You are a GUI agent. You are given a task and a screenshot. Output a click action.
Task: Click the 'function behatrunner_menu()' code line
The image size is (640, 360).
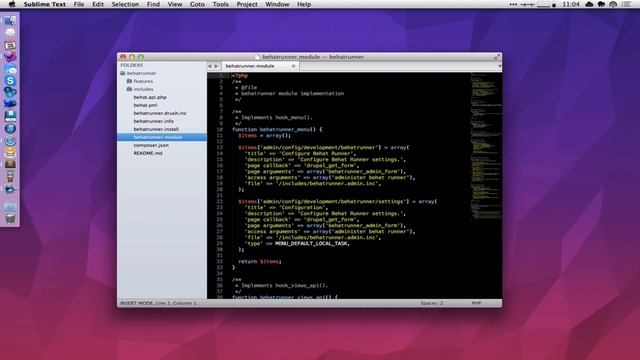(x=277, y=129)
